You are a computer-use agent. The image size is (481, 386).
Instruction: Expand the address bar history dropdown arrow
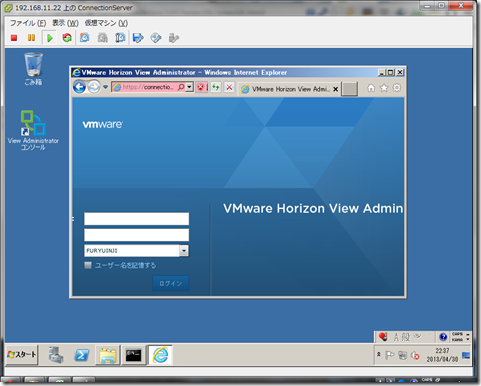189,87
